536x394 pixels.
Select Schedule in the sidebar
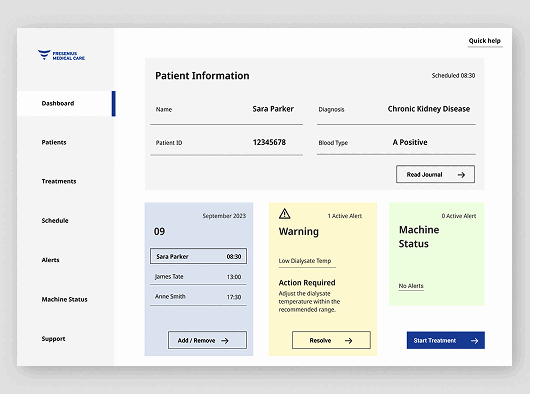point(55,221)
